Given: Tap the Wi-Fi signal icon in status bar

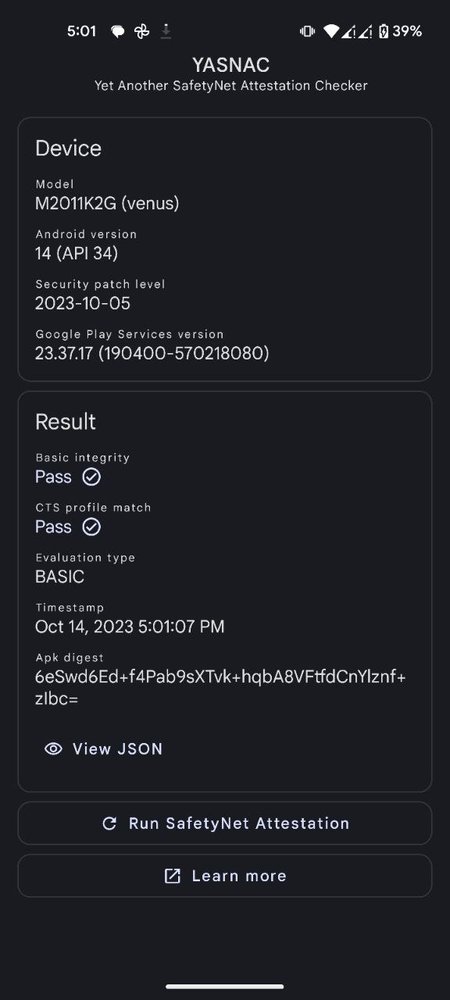Looking at the screenshot, I should click(331, 31).
